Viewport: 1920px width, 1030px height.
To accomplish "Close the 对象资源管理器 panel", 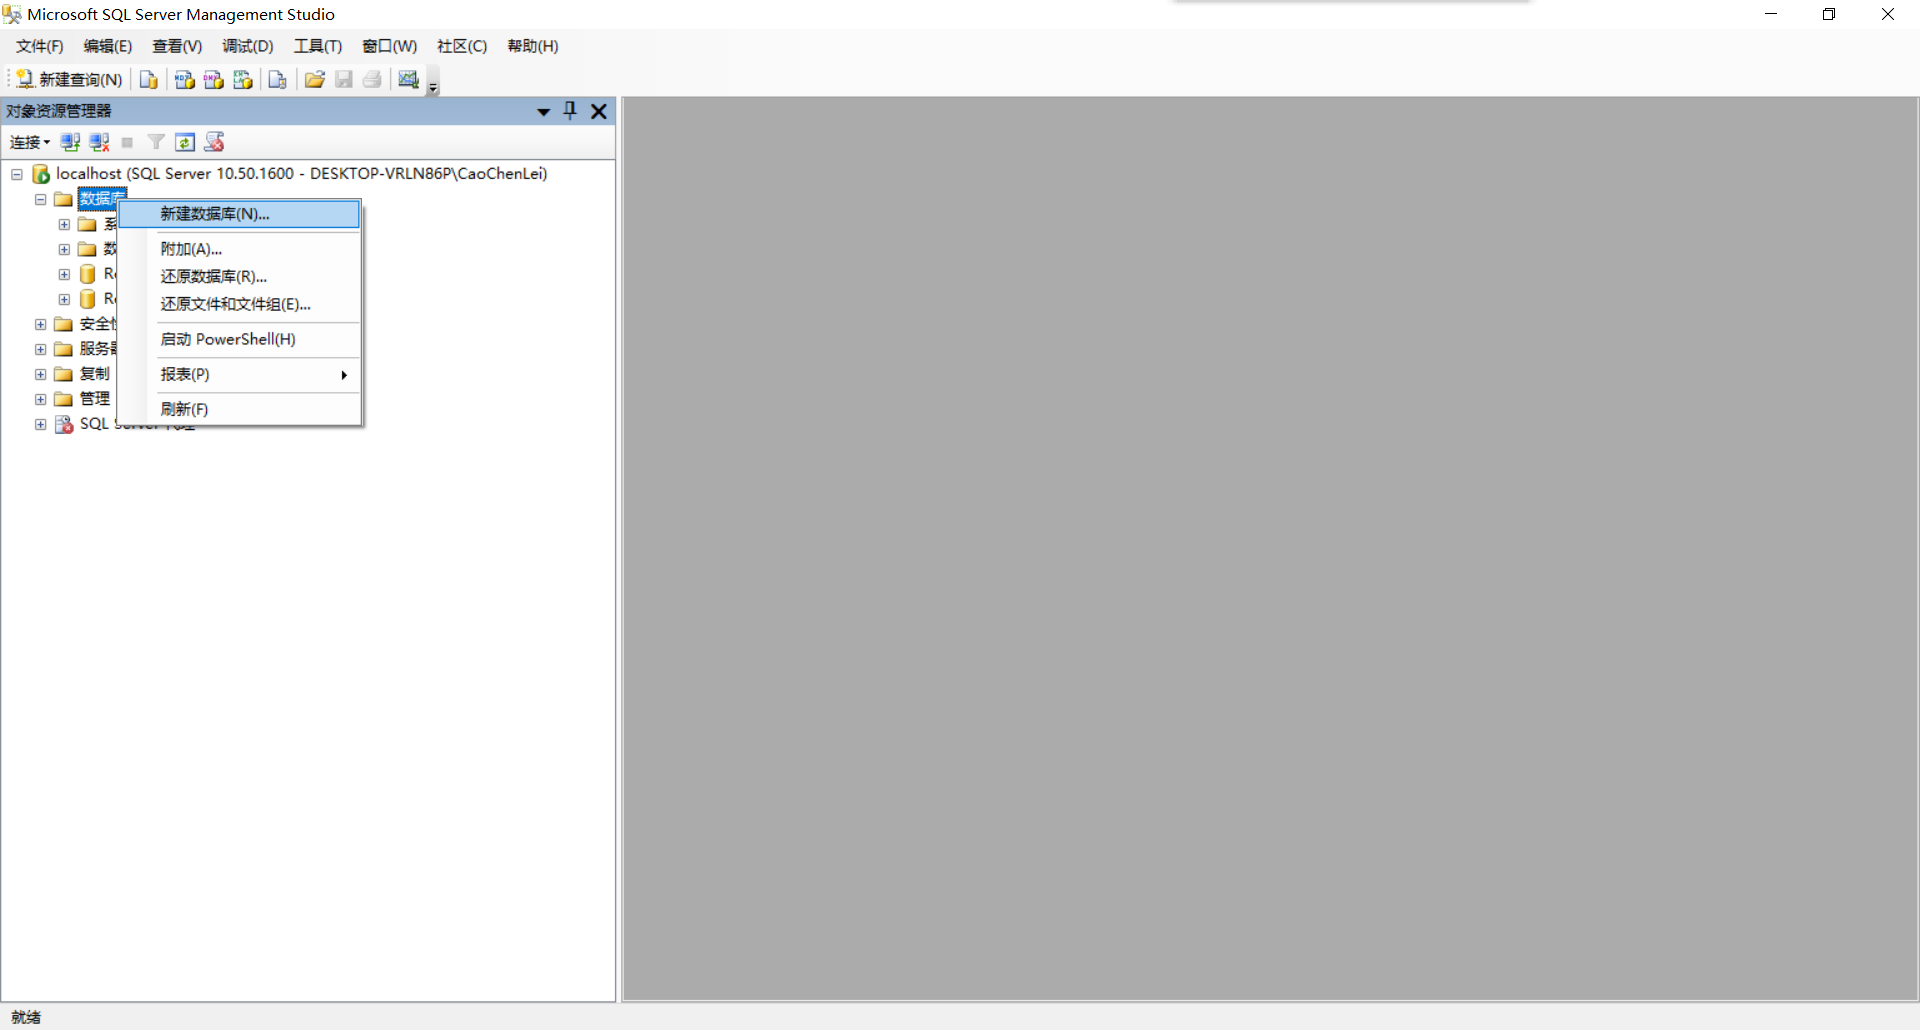I will click(599, 111).
